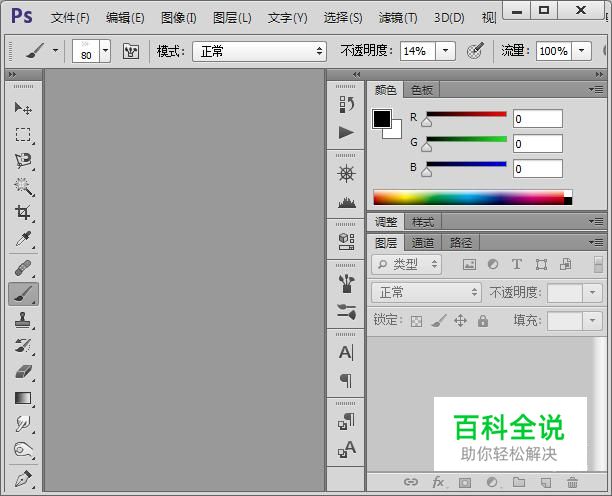This screenshot has height=496, width=612.
Task: Select the Pen tool
Action: (23, 479)
